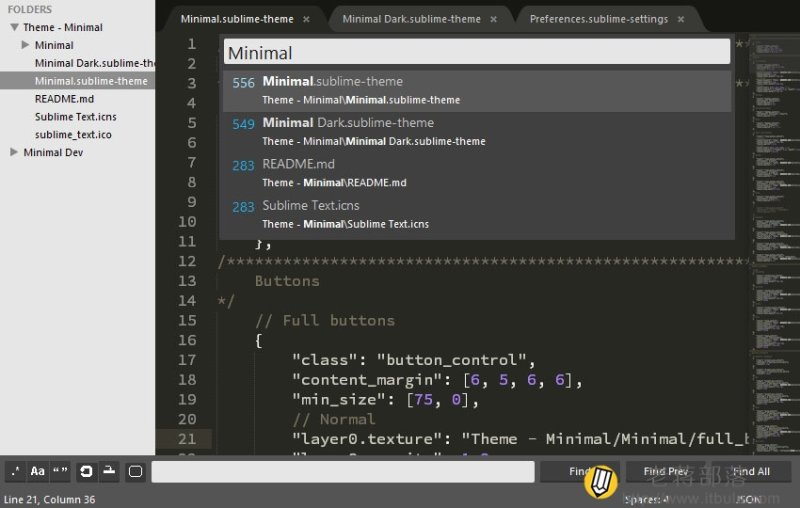Toggle wrap search option

(86, 471)
